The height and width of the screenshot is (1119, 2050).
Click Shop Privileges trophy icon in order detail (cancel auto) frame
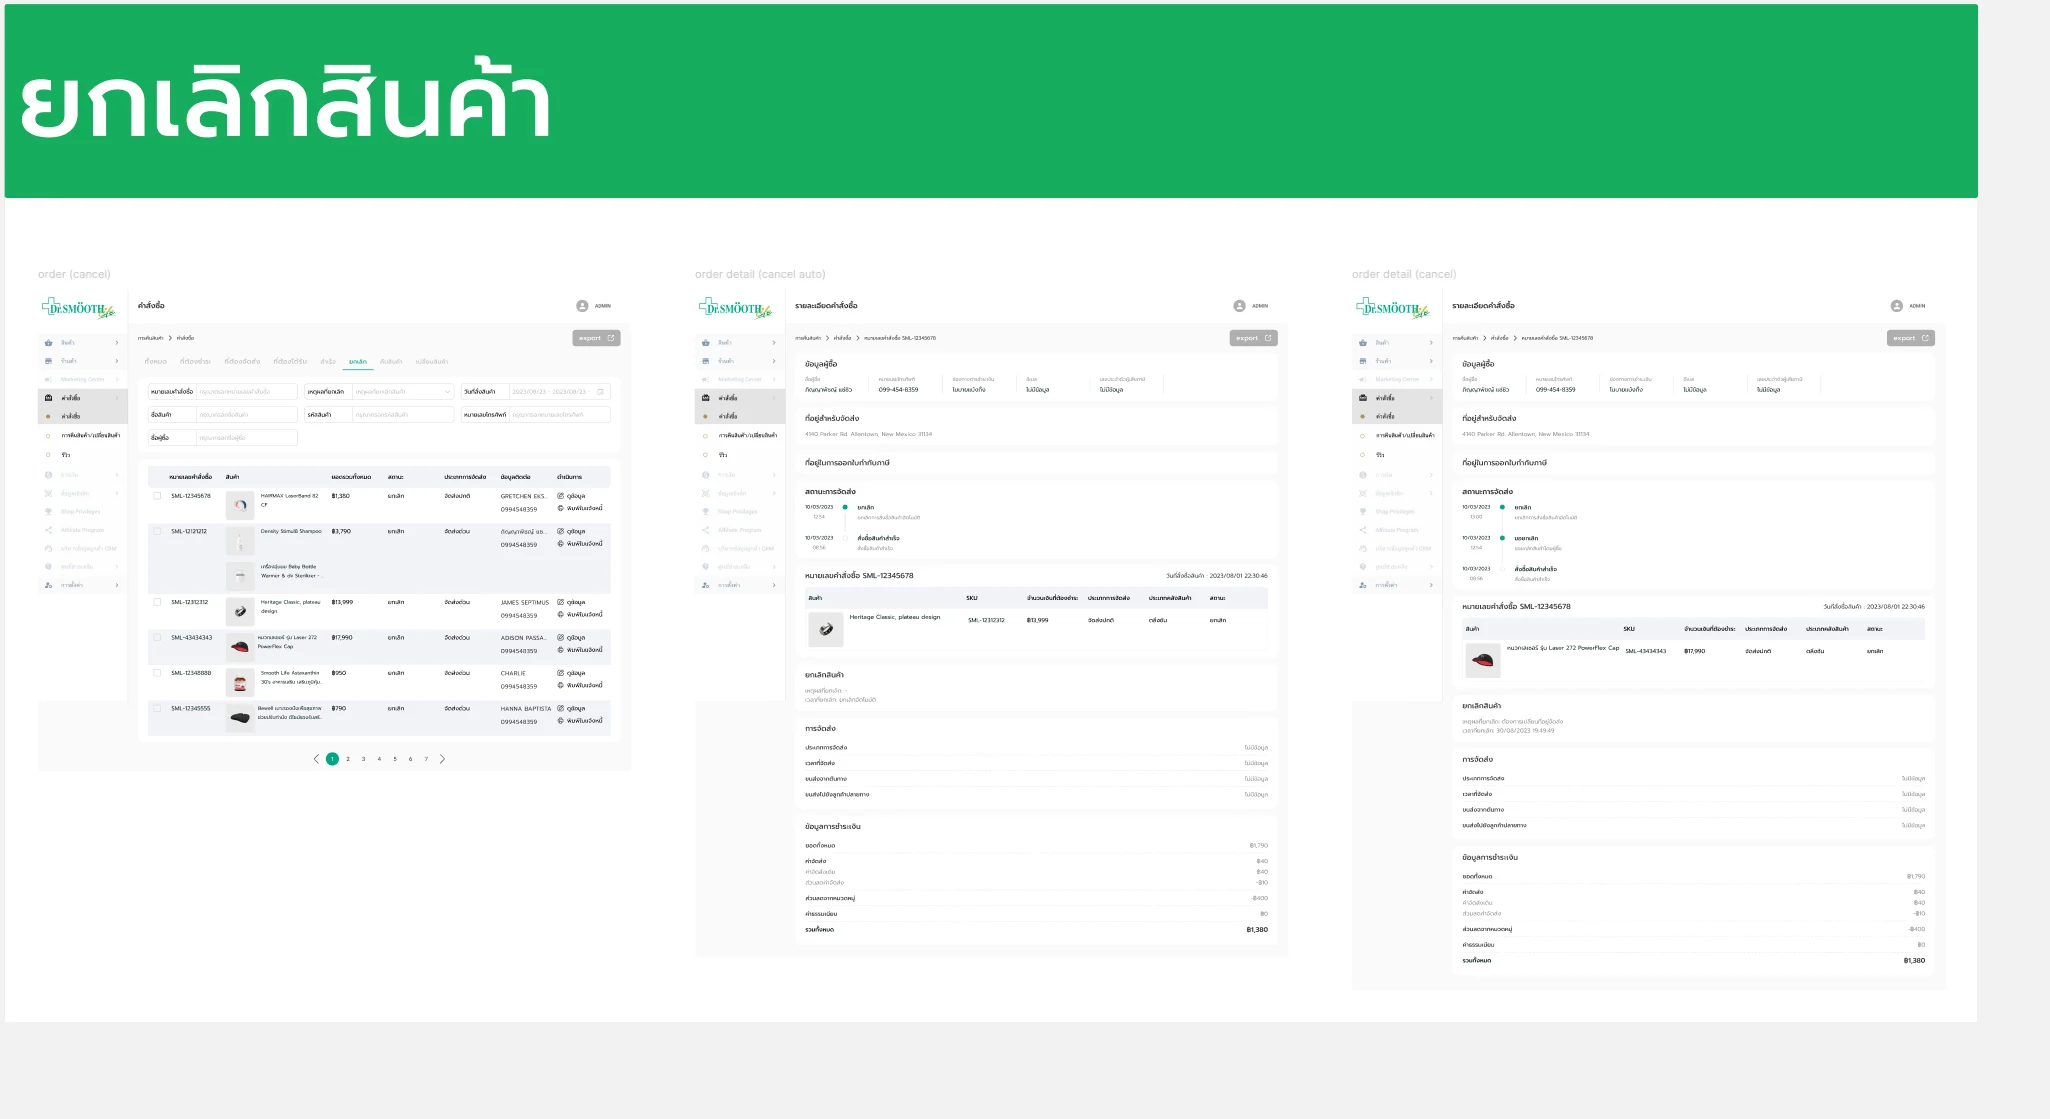705,512
